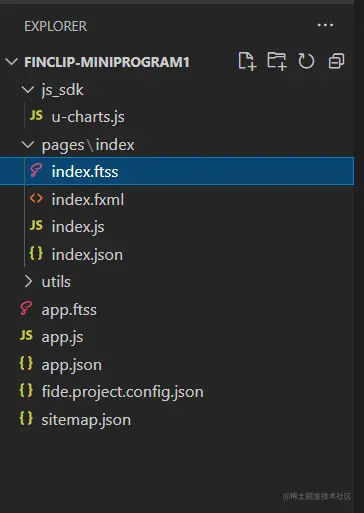Open sitemap.json file

(x=86, y=420)
